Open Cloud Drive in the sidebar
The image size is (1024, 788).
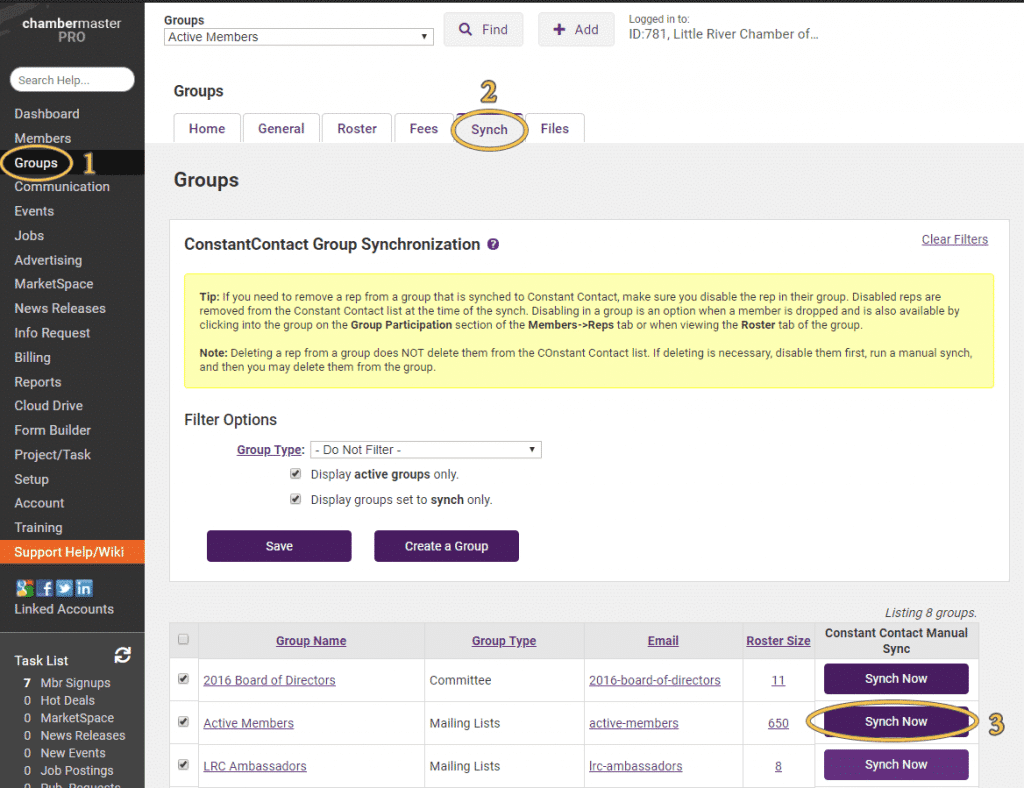click(x=48, y=405)
